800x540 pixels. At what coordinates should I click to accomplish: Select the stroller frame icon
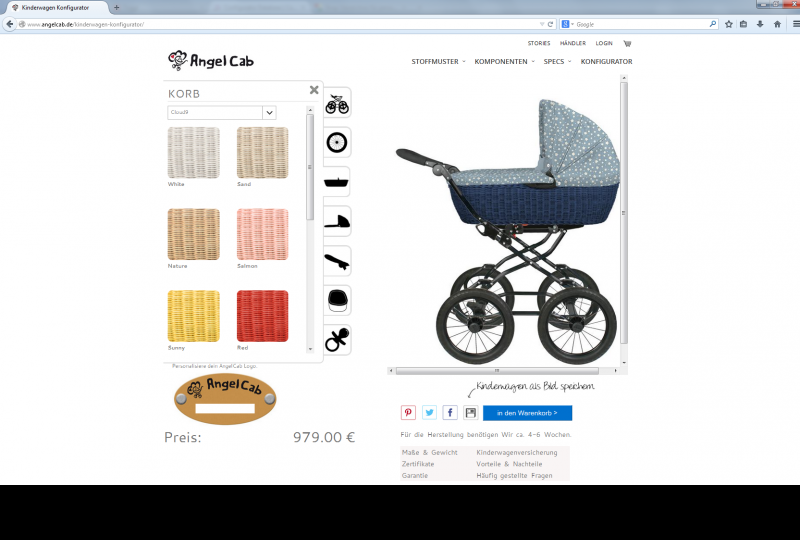(x=337, y=103)
